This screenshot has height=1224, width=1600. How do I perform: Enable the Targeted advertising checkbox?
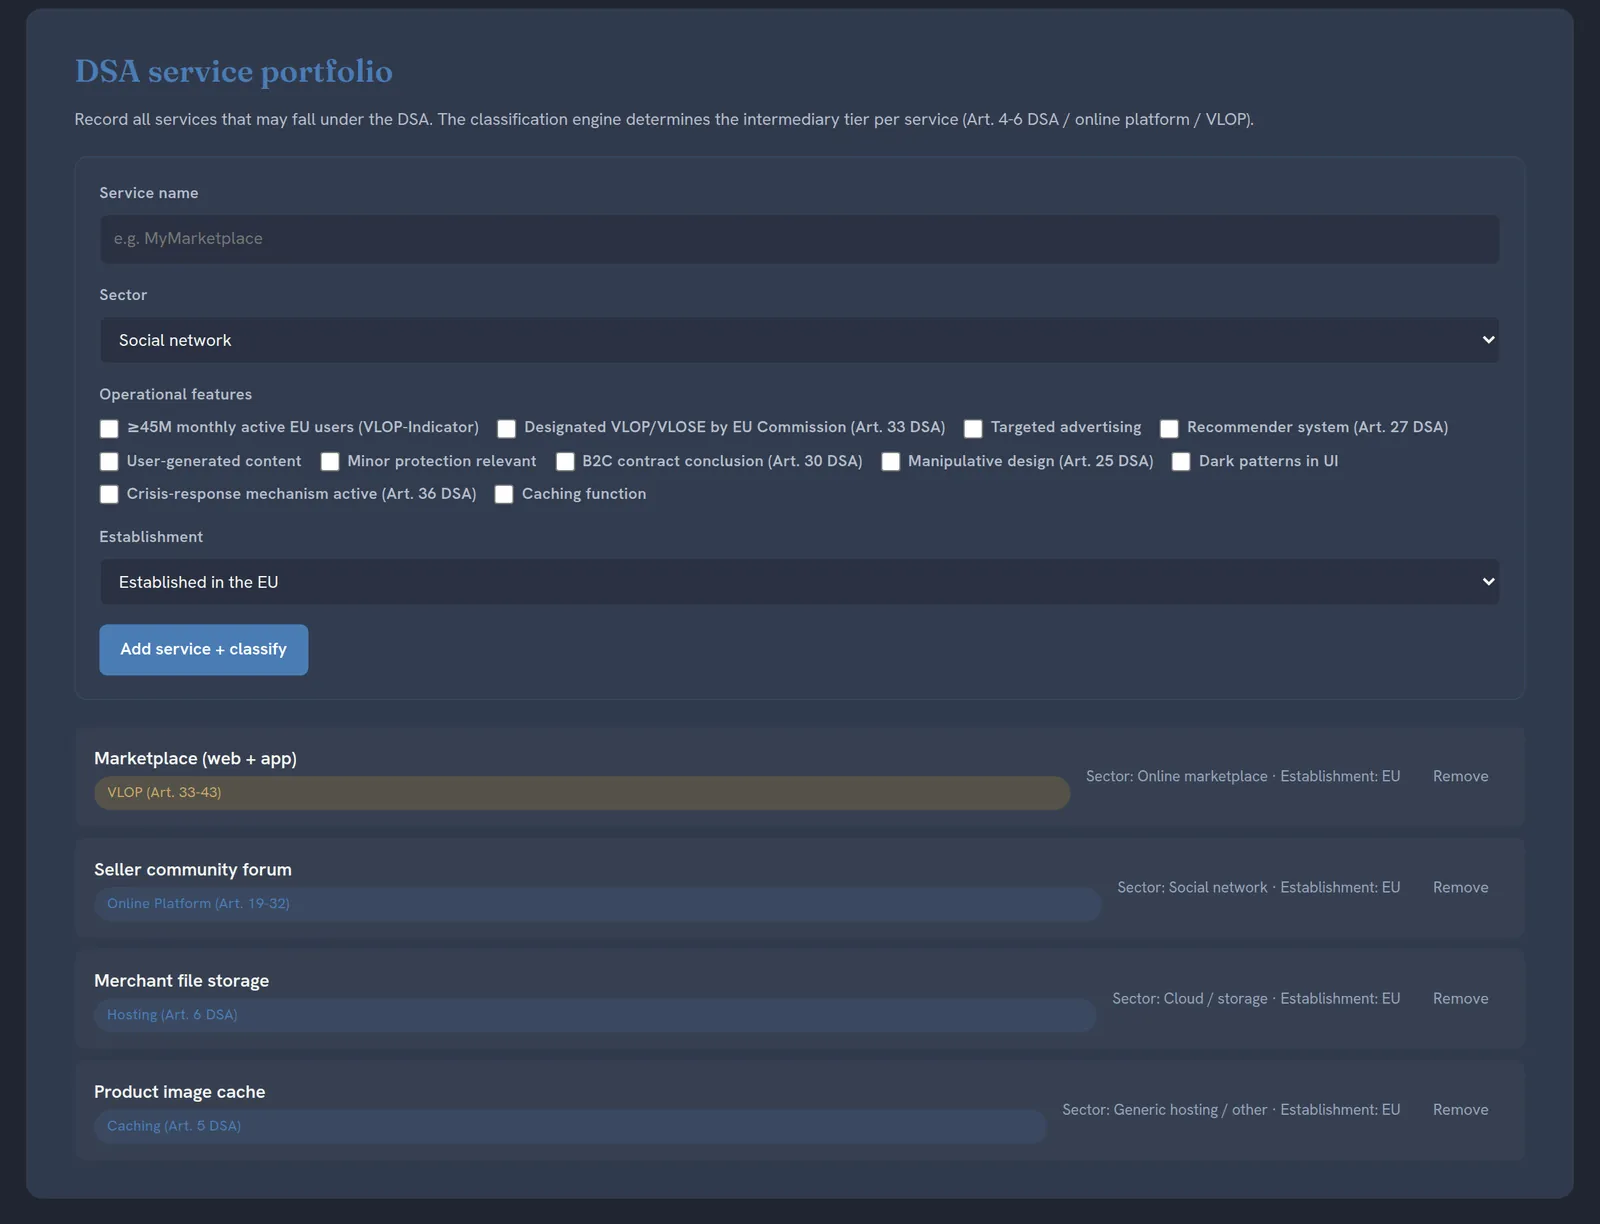click(x=973, y=428)
